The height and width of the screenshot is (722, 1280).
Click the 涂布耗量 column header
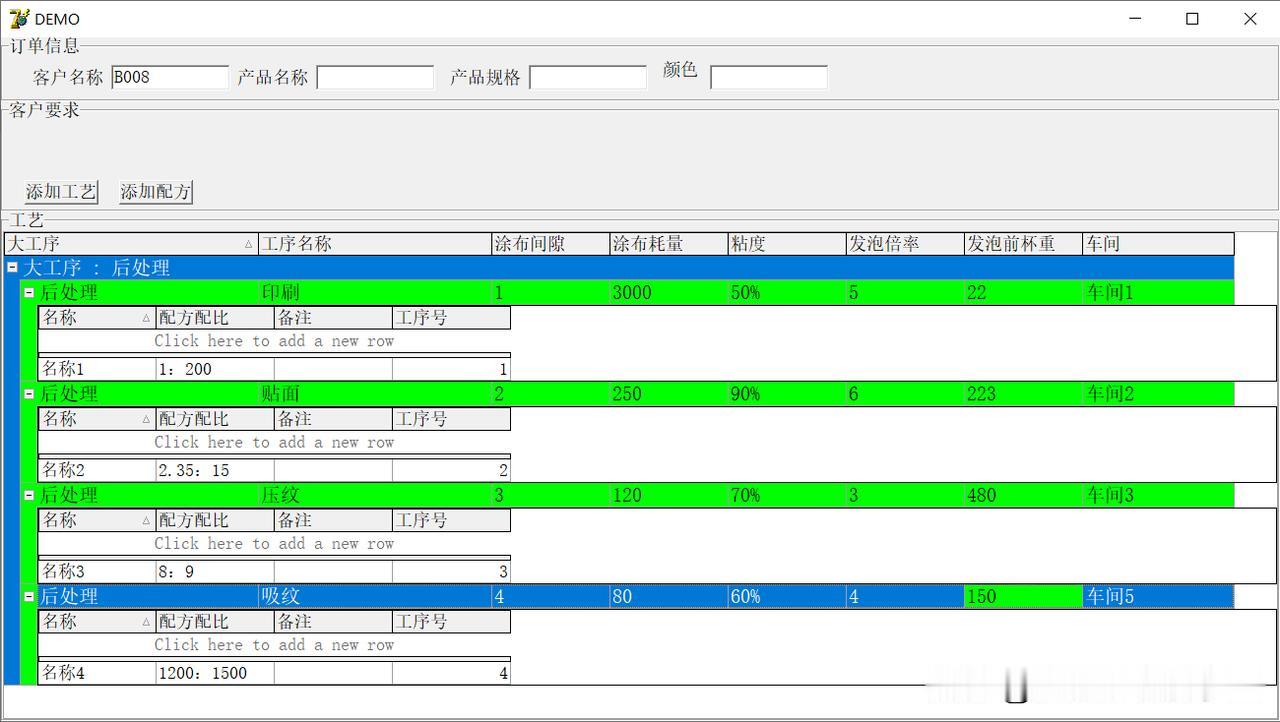[669, 244]
